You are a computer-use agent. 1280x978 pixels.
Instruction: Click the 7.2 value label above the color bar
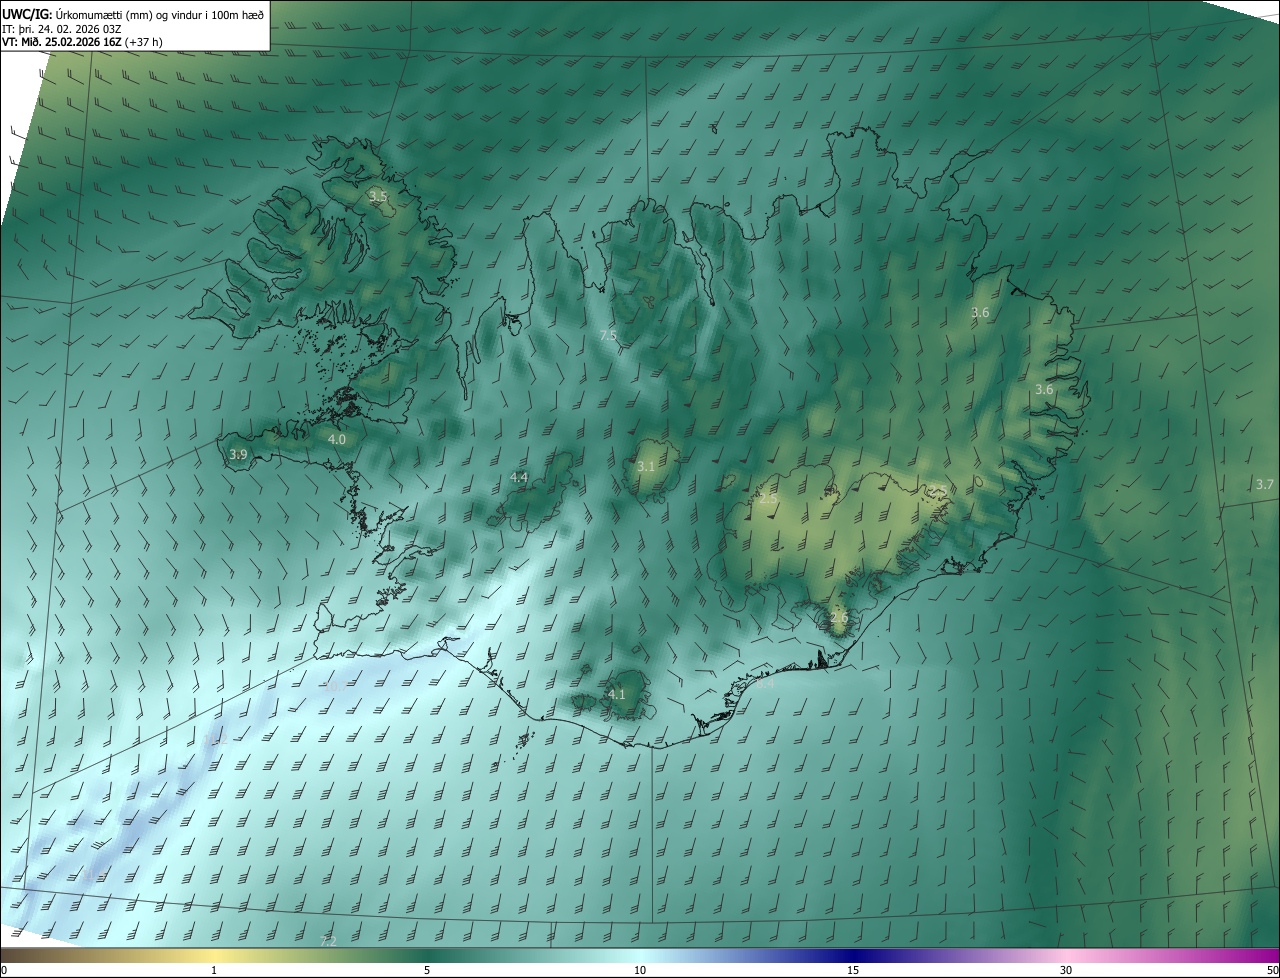(327, 942)
